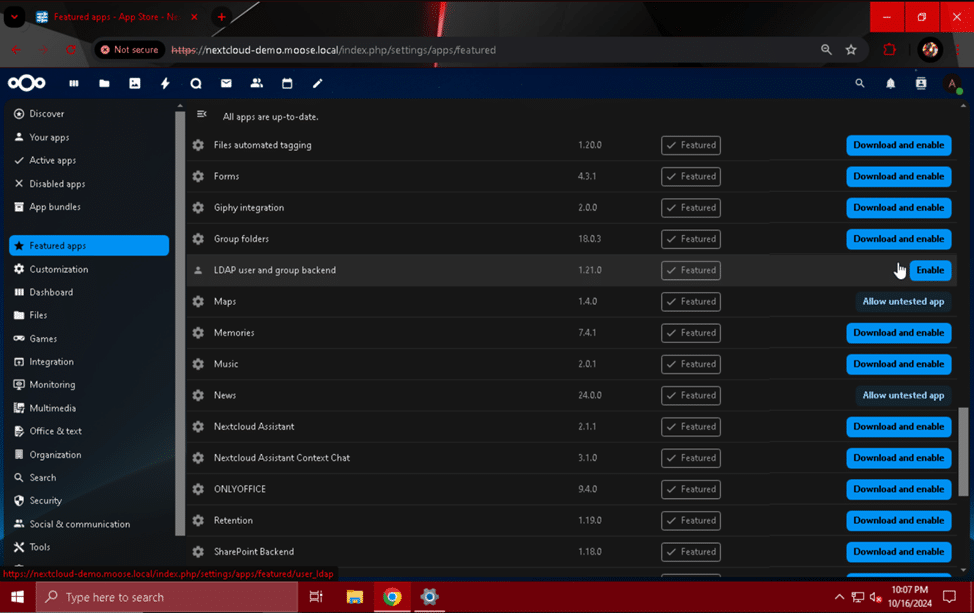Download and enable Giphy integration
The height and width of the screenshot is (613, 974).
tap(898, 207)
